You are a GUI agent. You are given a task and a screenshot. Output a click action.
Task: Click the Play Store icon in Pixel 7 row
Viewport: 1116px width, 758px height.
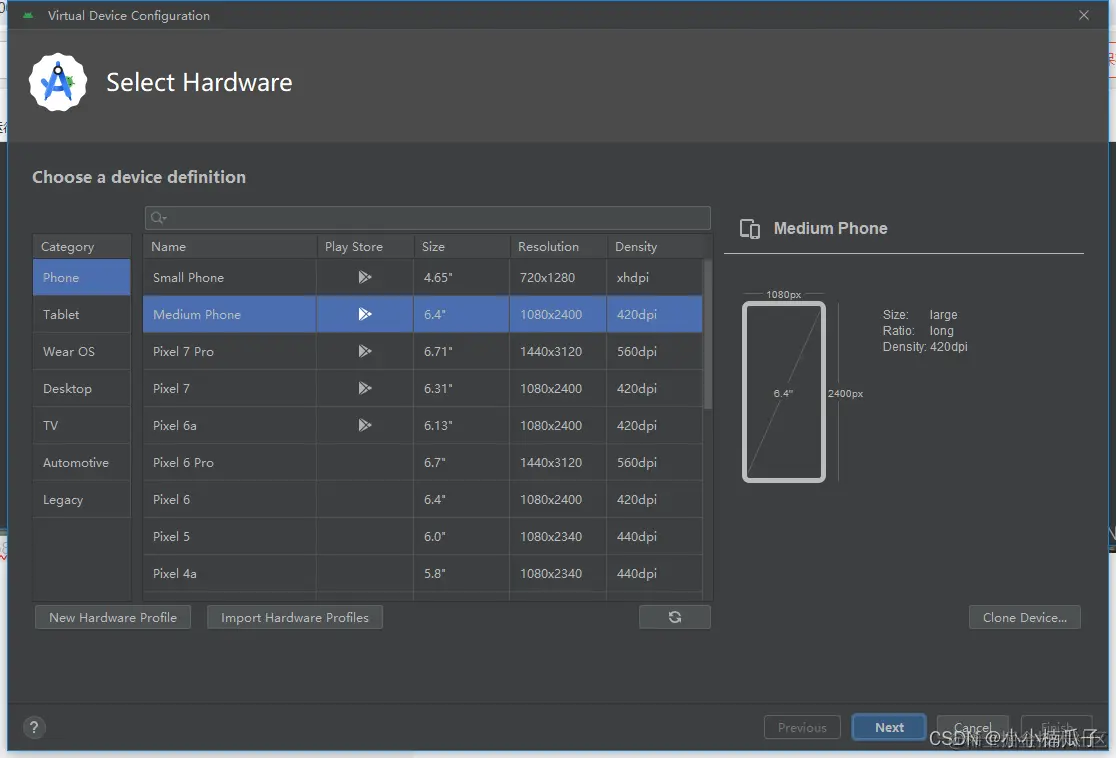(x=364, y=388)
